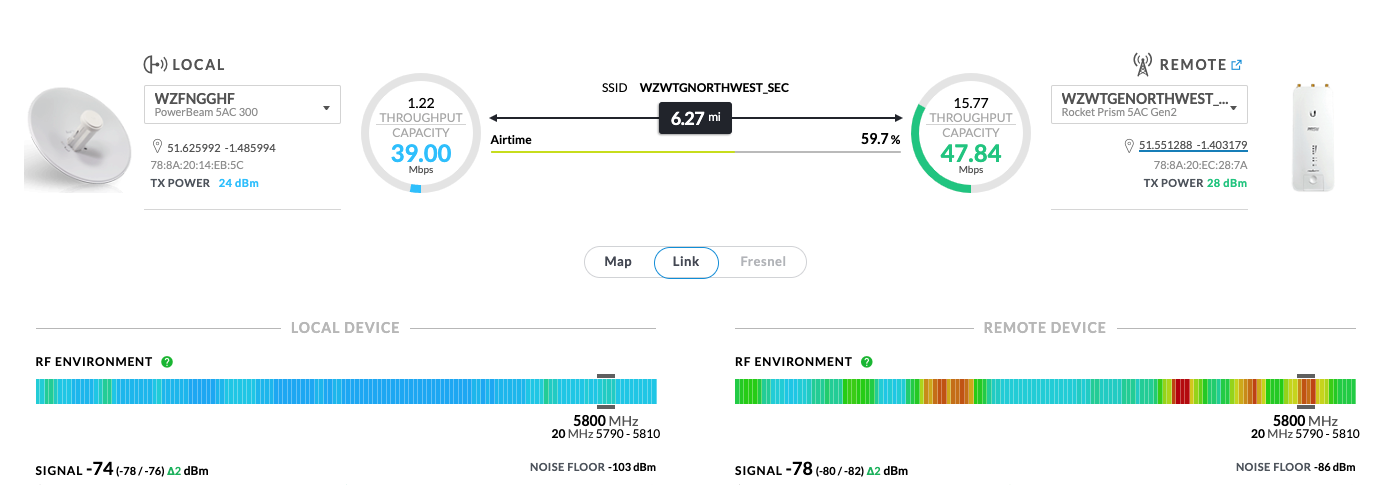1390x485 pixels.
Task: Click the Airtime usage bar
Action: click(x=695, y=152)
